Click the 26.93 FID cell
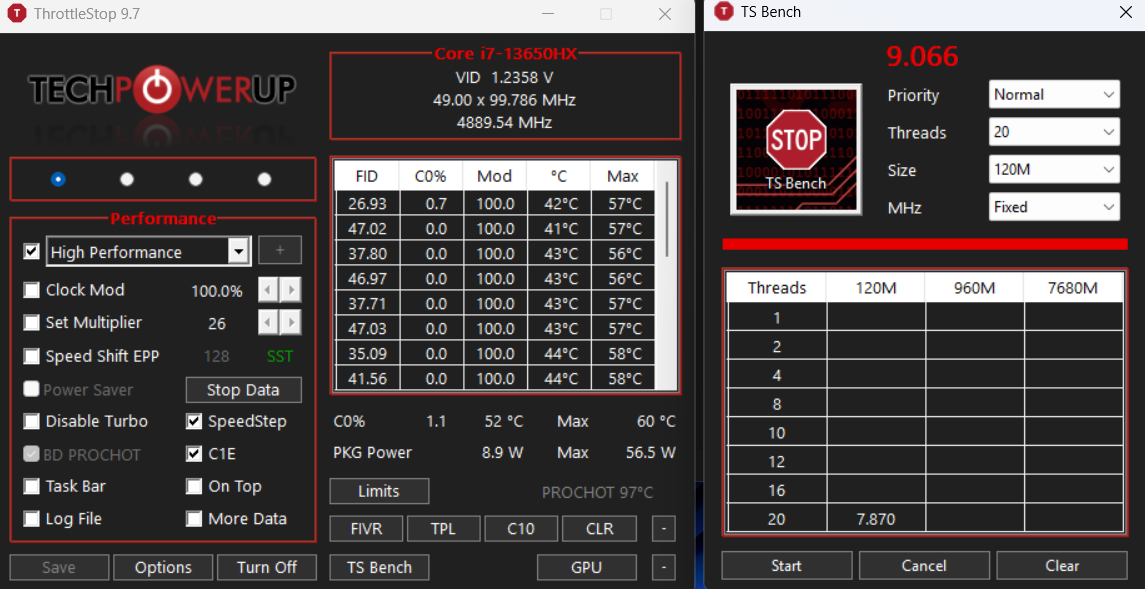 click(367, 203)
